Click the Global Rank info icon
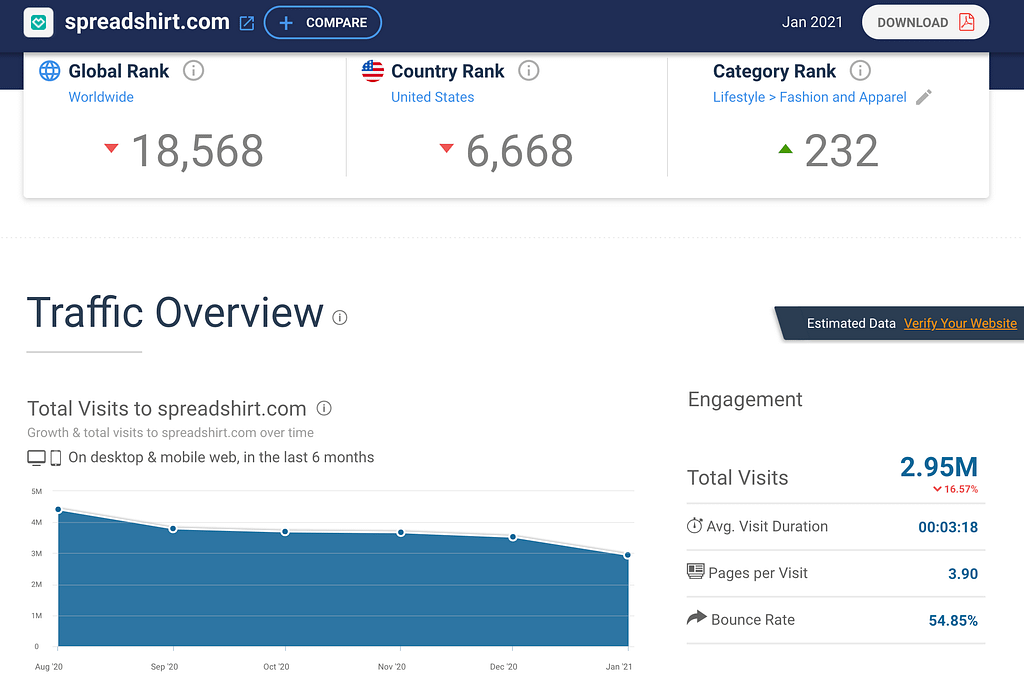 tap(194, 71)
